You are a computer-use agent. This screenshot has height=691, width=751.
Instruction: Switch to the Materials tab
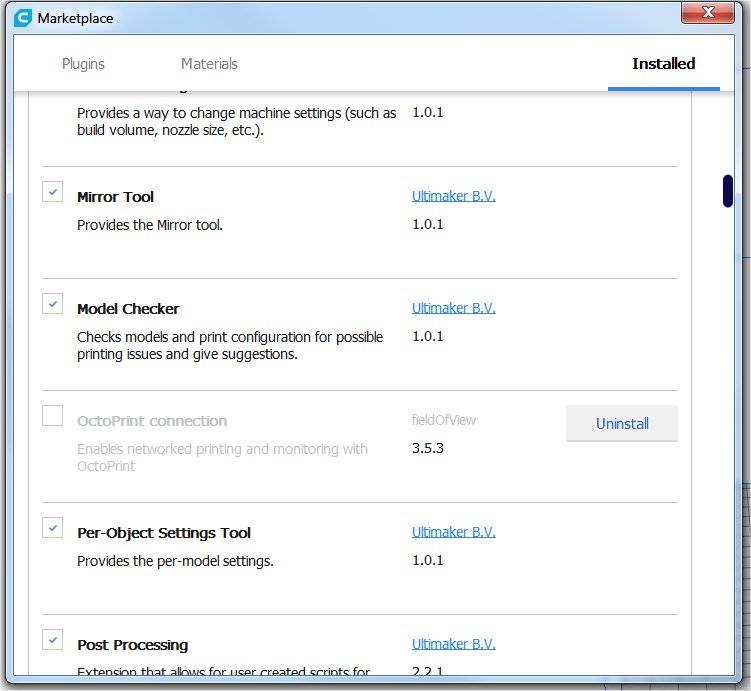tap(209, 64)
